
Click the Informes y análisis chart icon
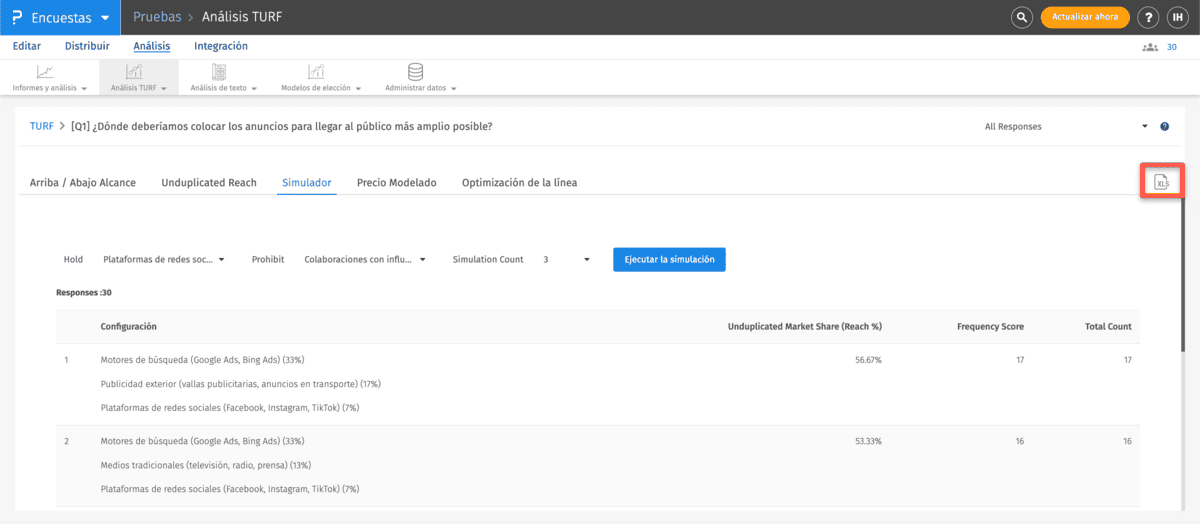click(45, 72)
